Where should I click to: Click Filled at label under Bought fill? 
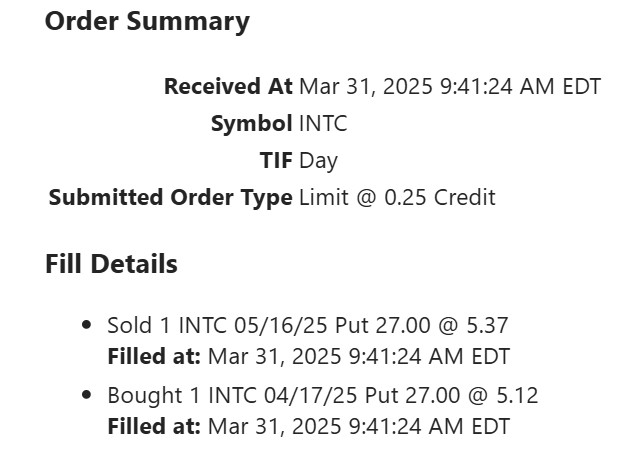(154, 426)
